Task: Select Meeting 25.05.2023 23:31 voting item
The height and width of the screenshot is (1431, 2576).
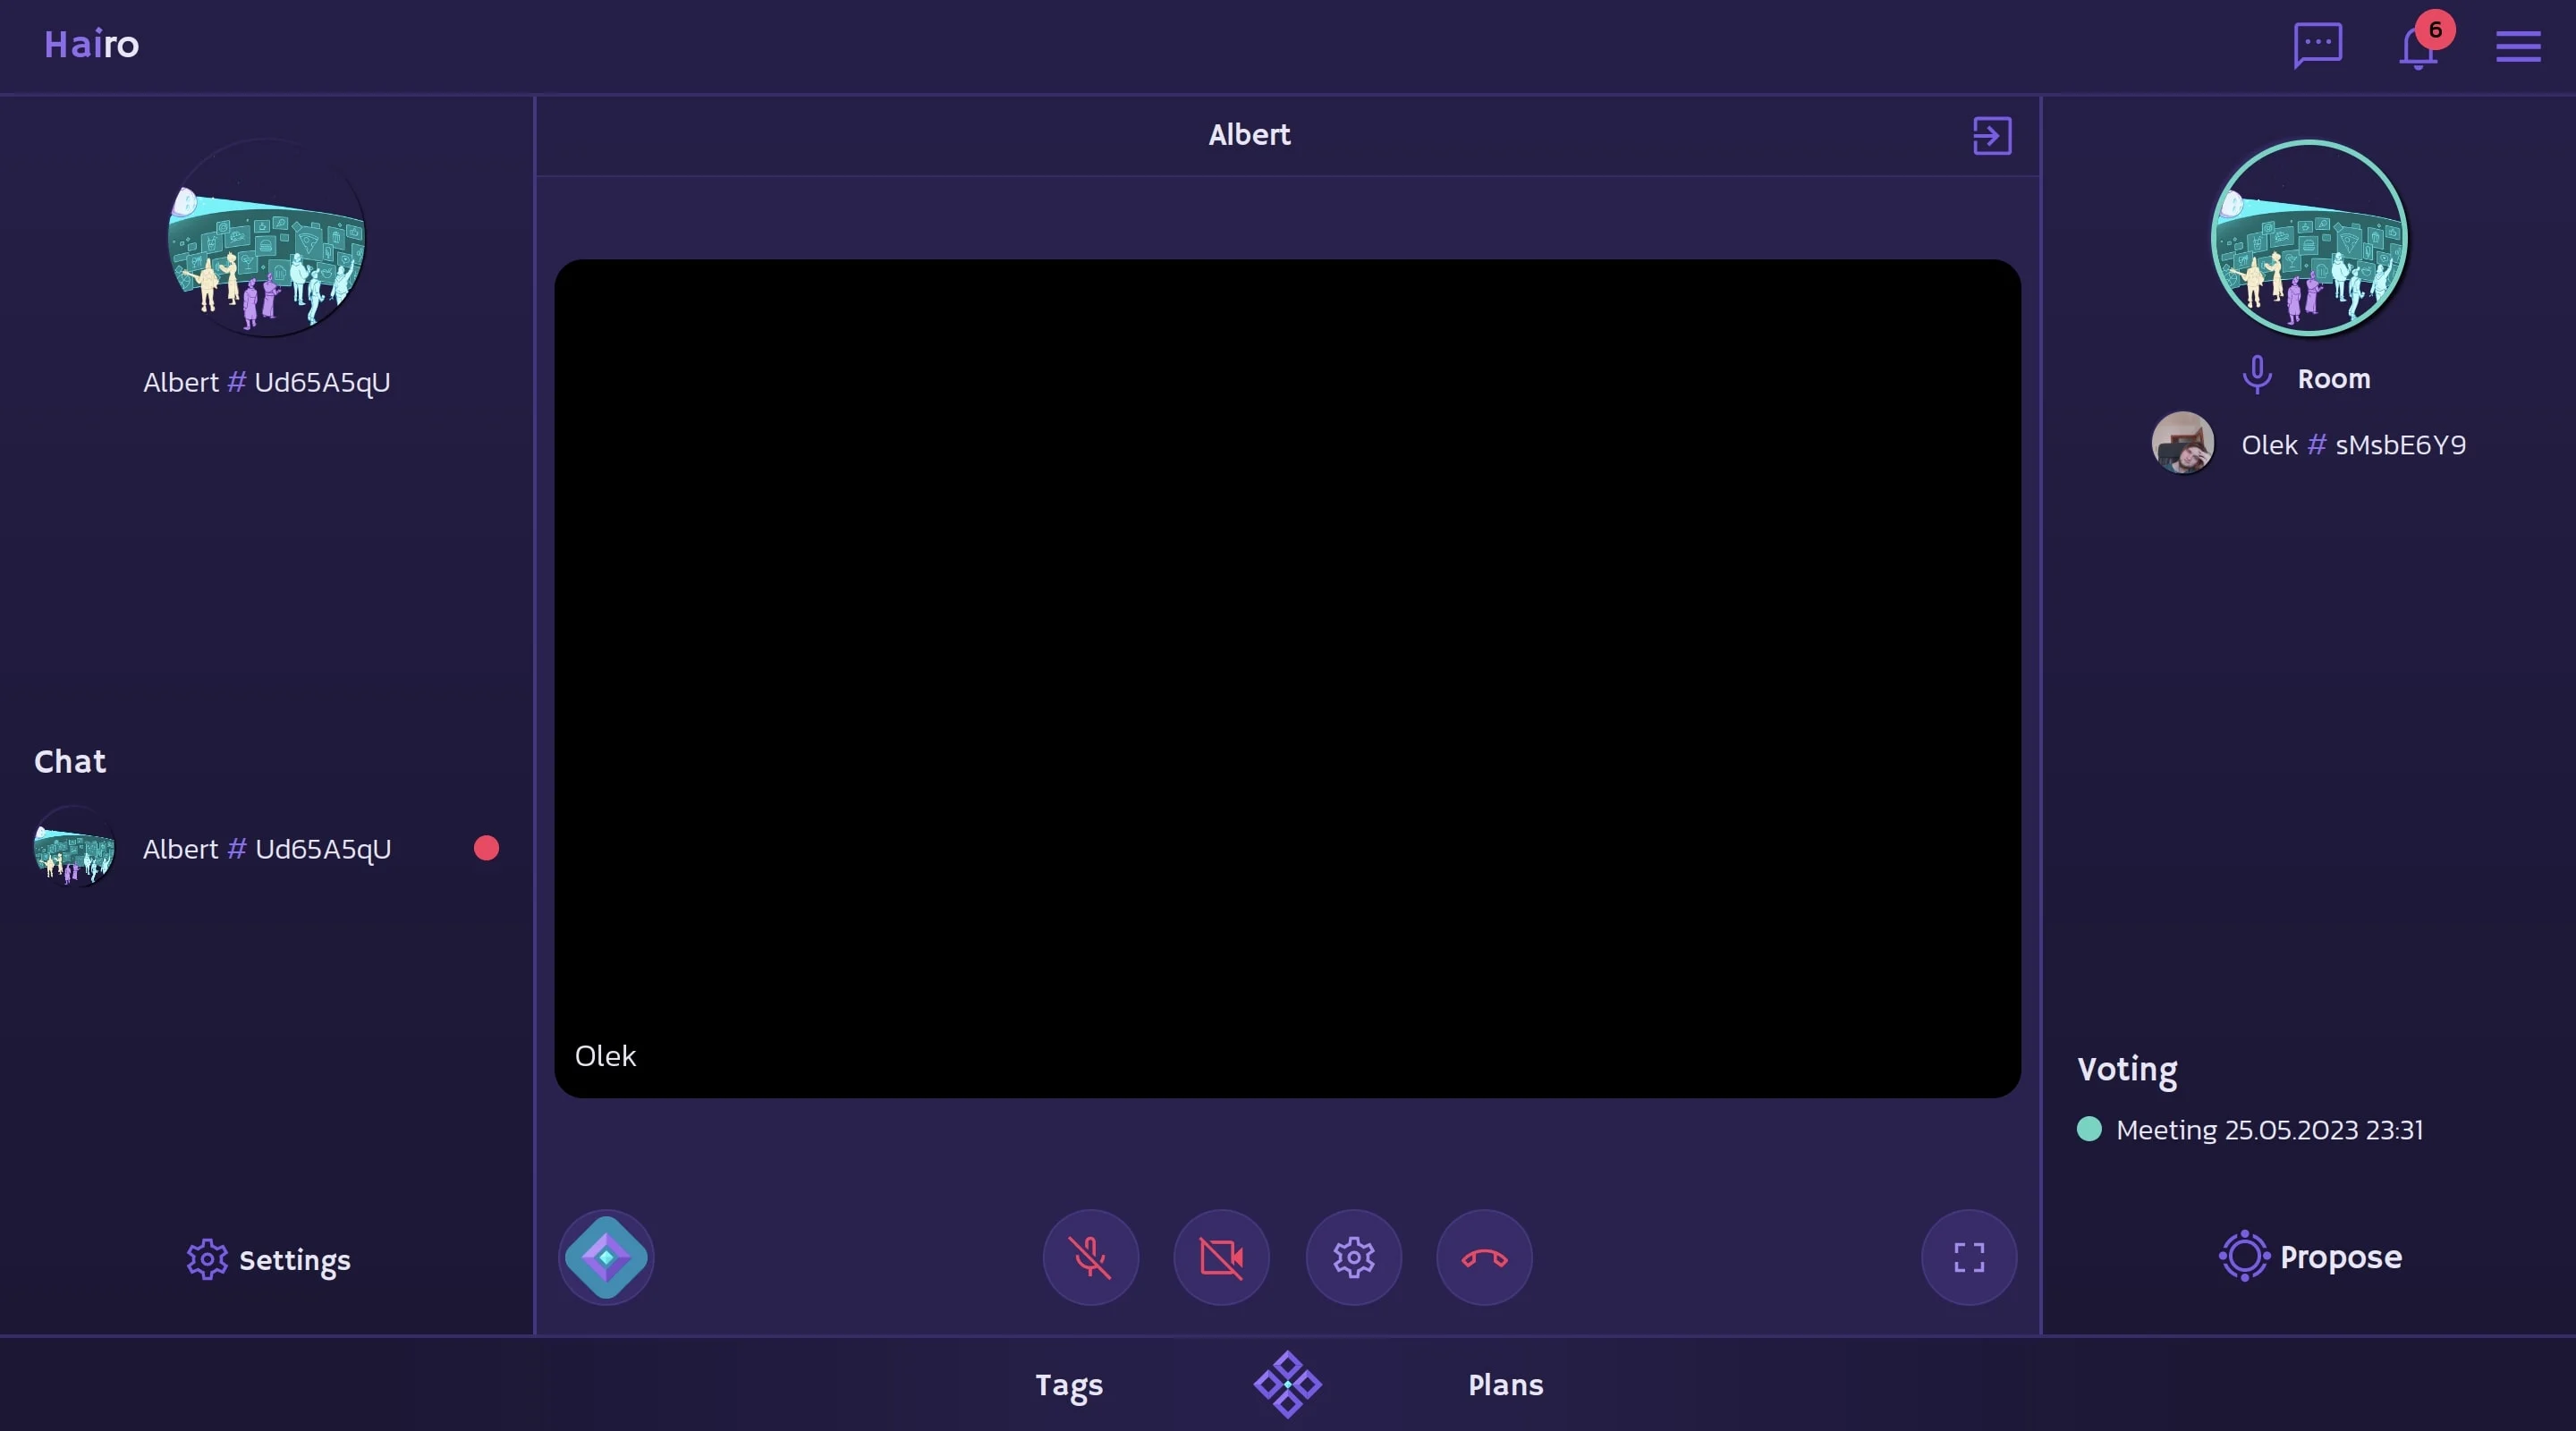Action: (x=2268, y=1130)
